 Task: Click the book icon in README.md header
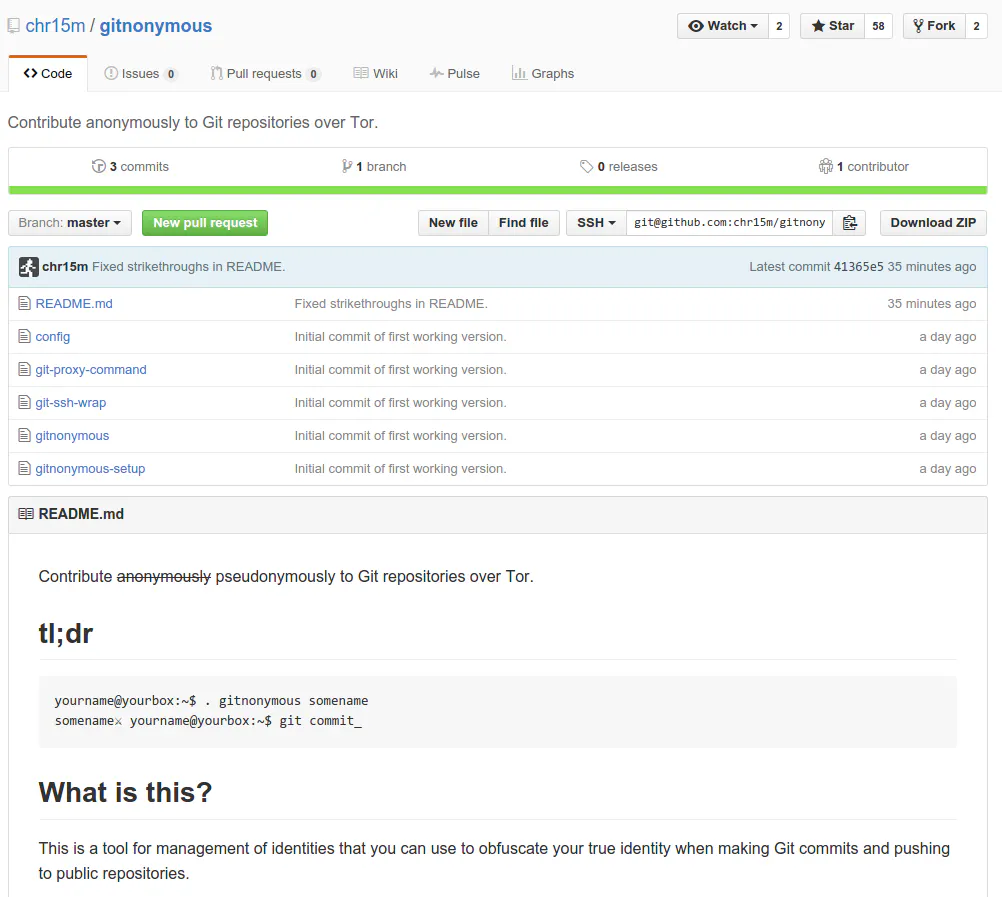(26, 514)
